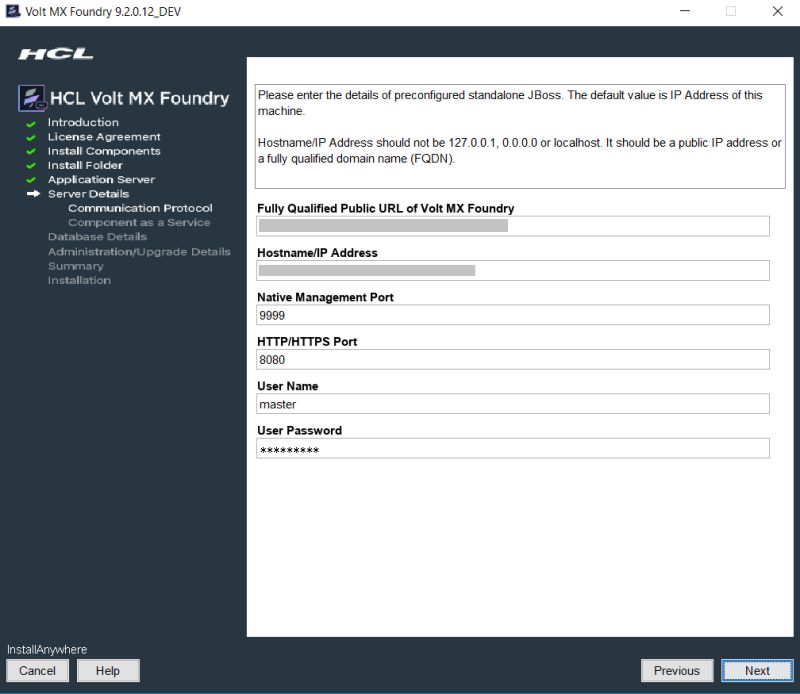The height and width of the screenshot is (694, 800).
Task: Edit the HTTP/HTTPS Port value 8080
Action: 513,359
